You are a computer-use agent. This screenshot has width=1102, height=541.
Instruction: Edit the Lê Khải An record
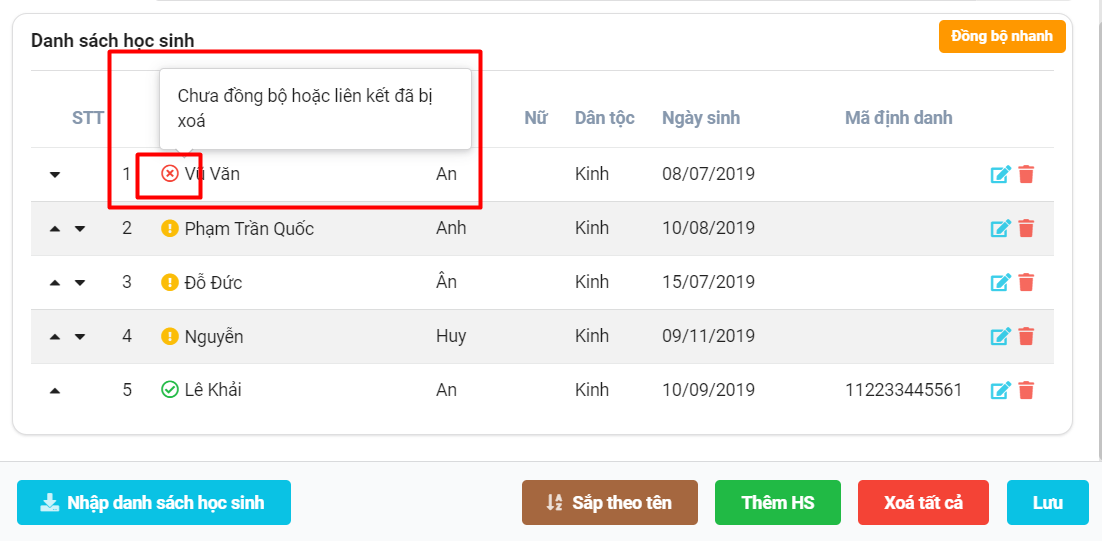(x=1000, y=391)
